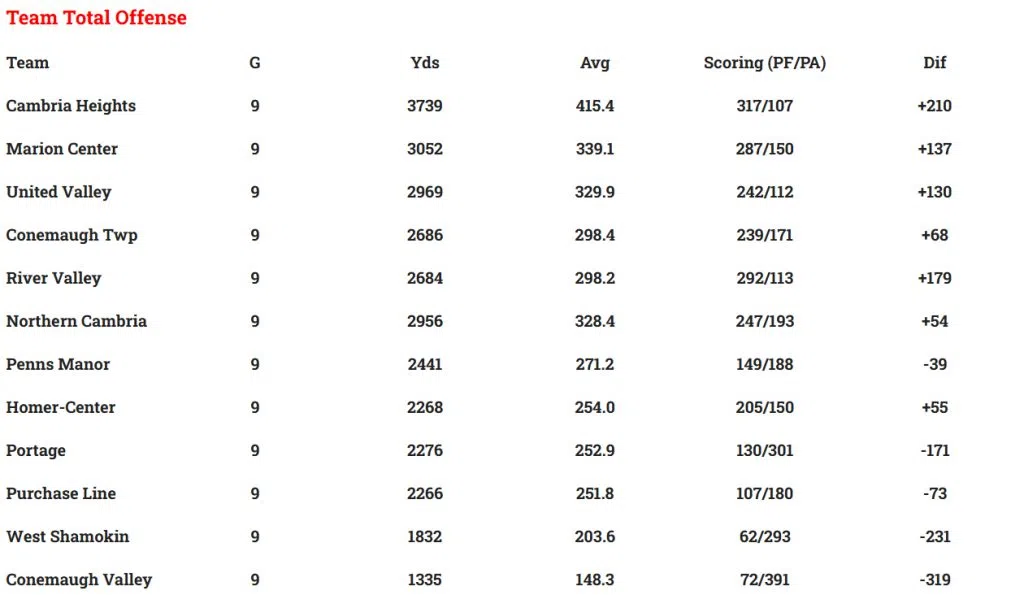Choose Northern Cambria from the team list

click(76, 321)
